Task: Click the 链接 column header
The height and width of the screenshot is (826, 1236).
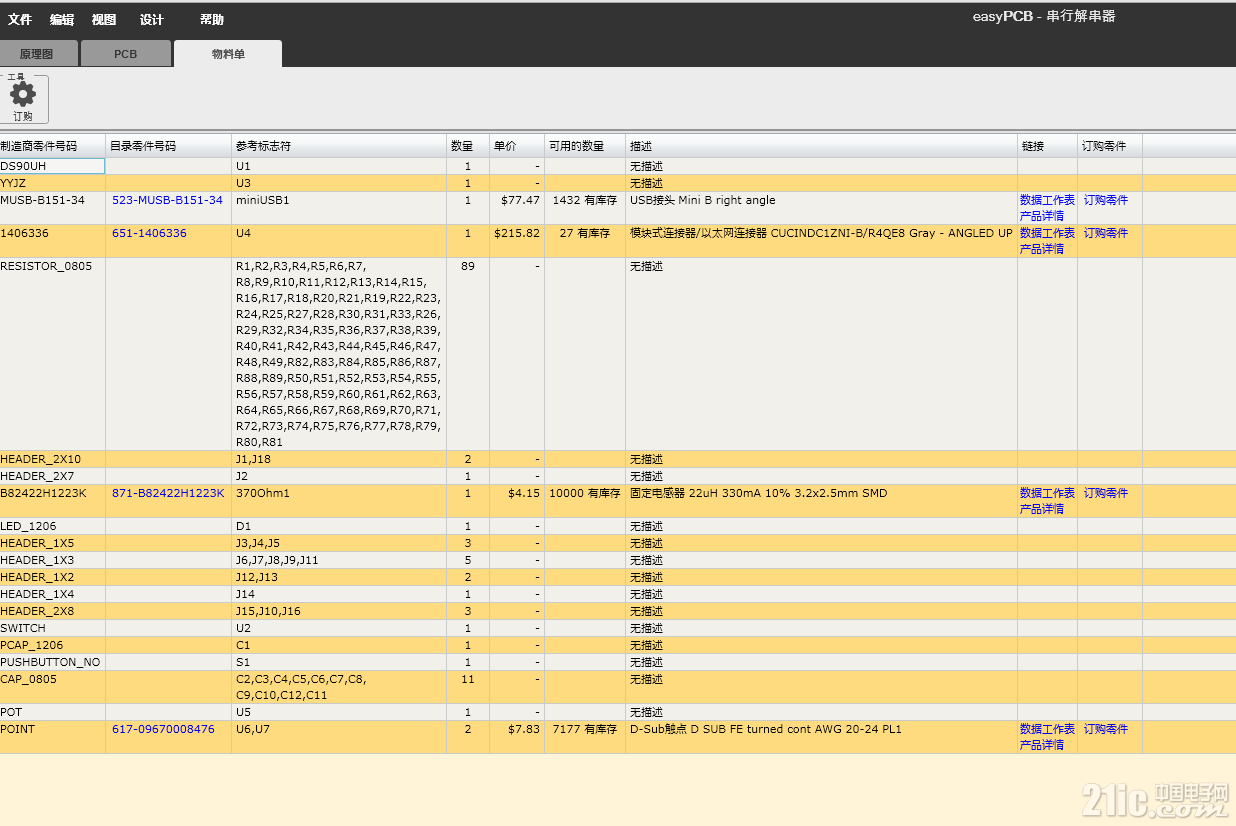Action: click(1047, 146)
